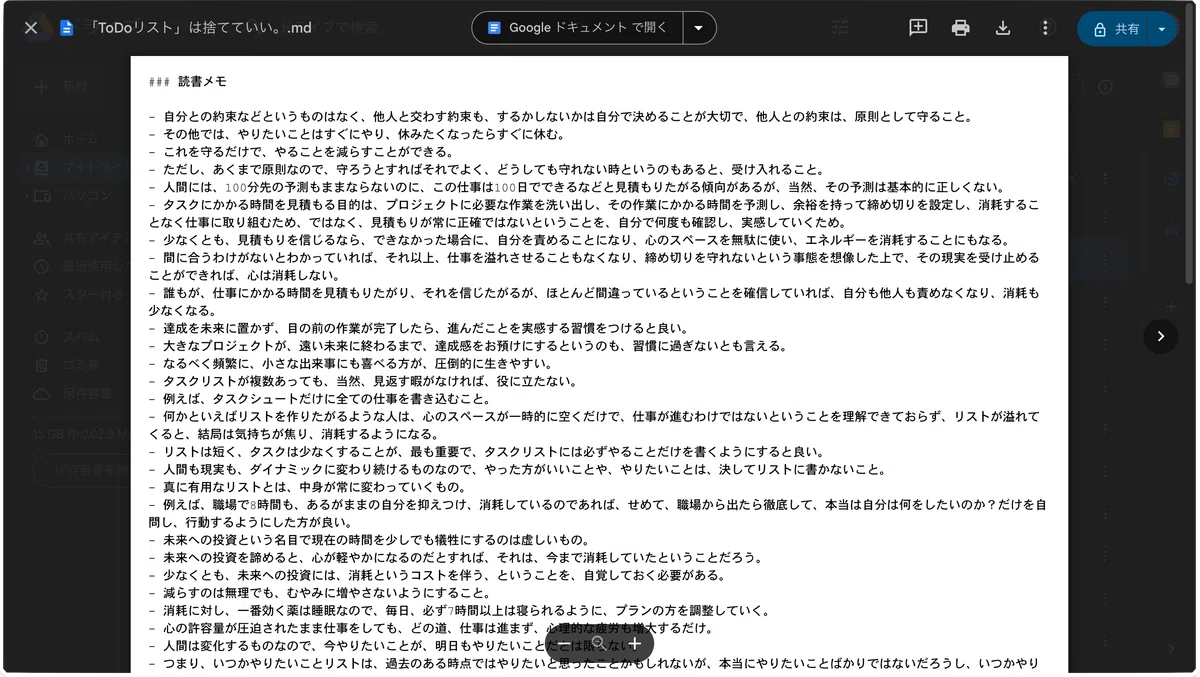Image resolution: width=1200 pixels, height=677 pixels.
Task: Click the heading ### 読書メモ
Action: pyautogui.click(x=186, y=82)
